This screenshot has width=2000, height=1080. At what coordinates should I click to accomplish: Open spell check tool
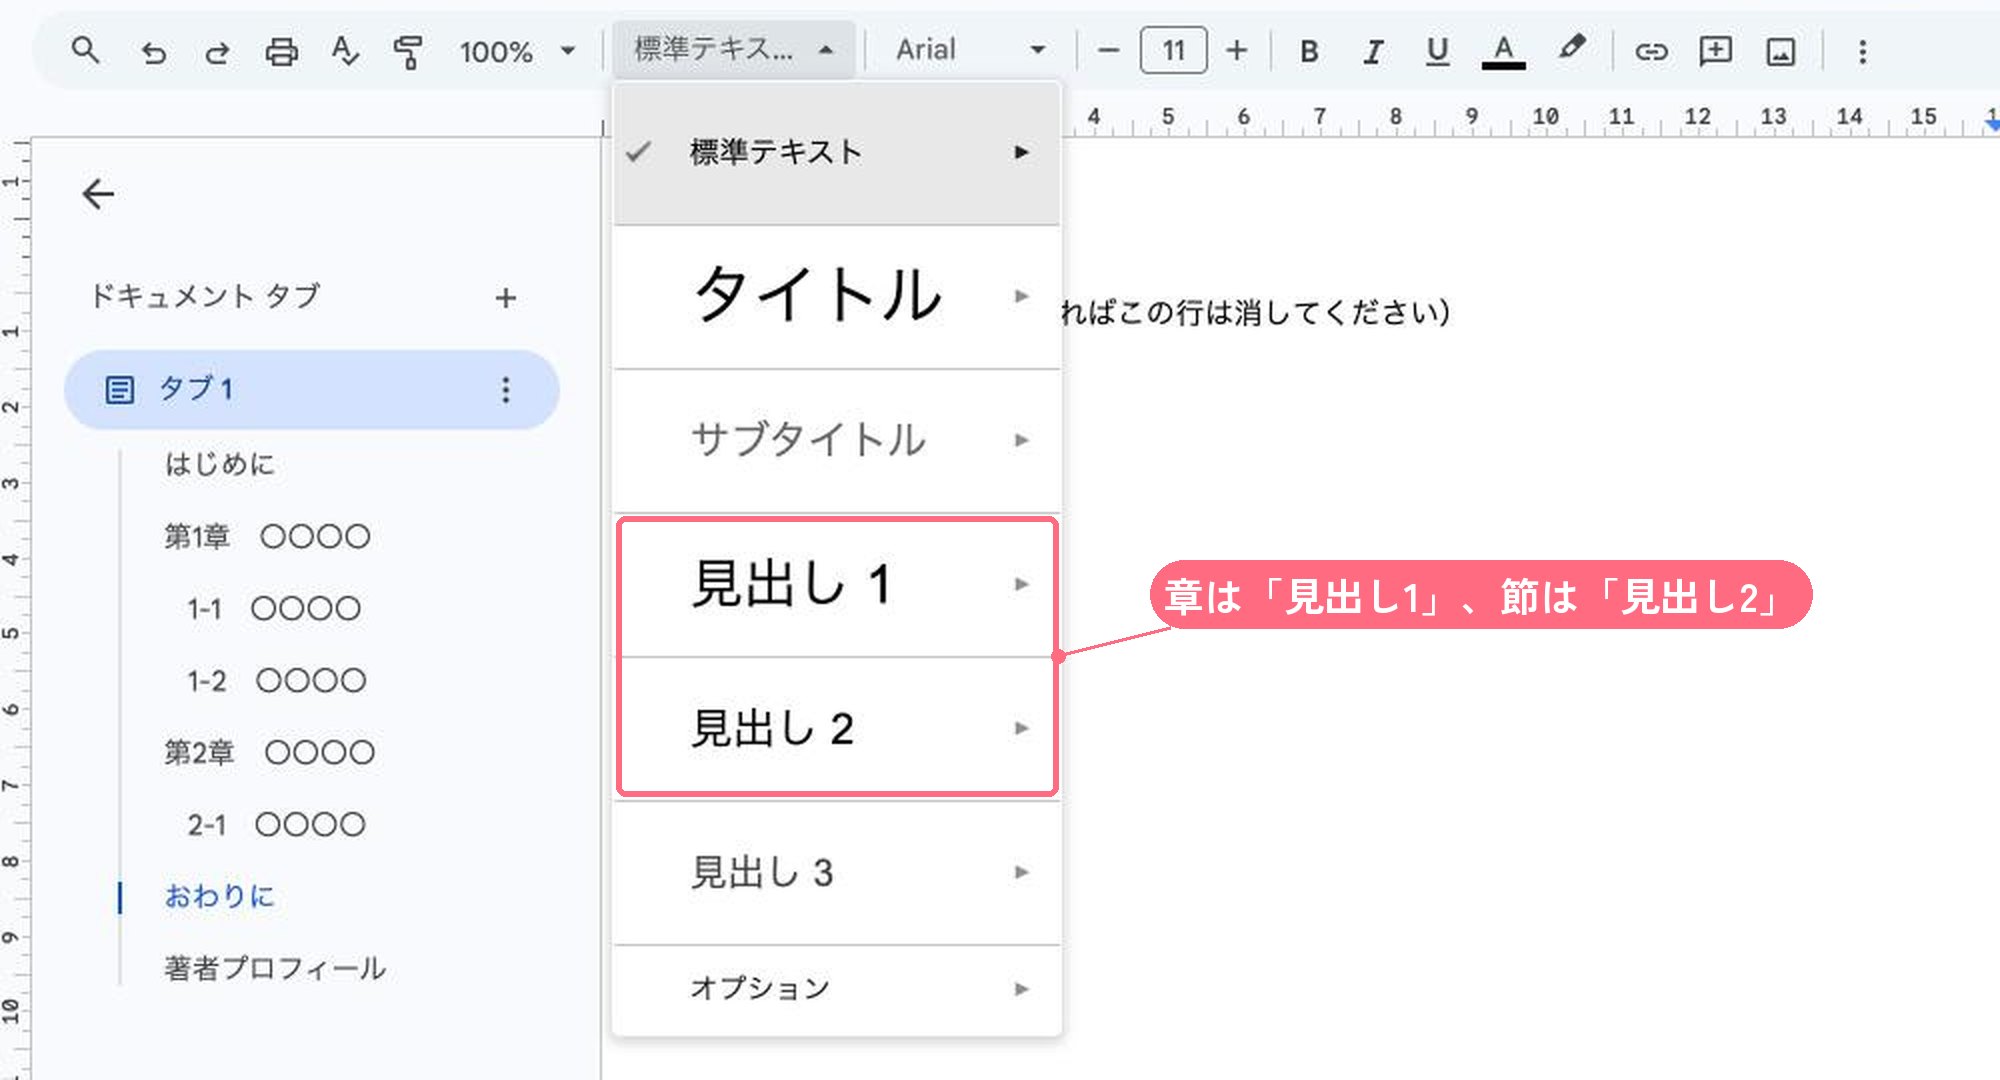344,51
